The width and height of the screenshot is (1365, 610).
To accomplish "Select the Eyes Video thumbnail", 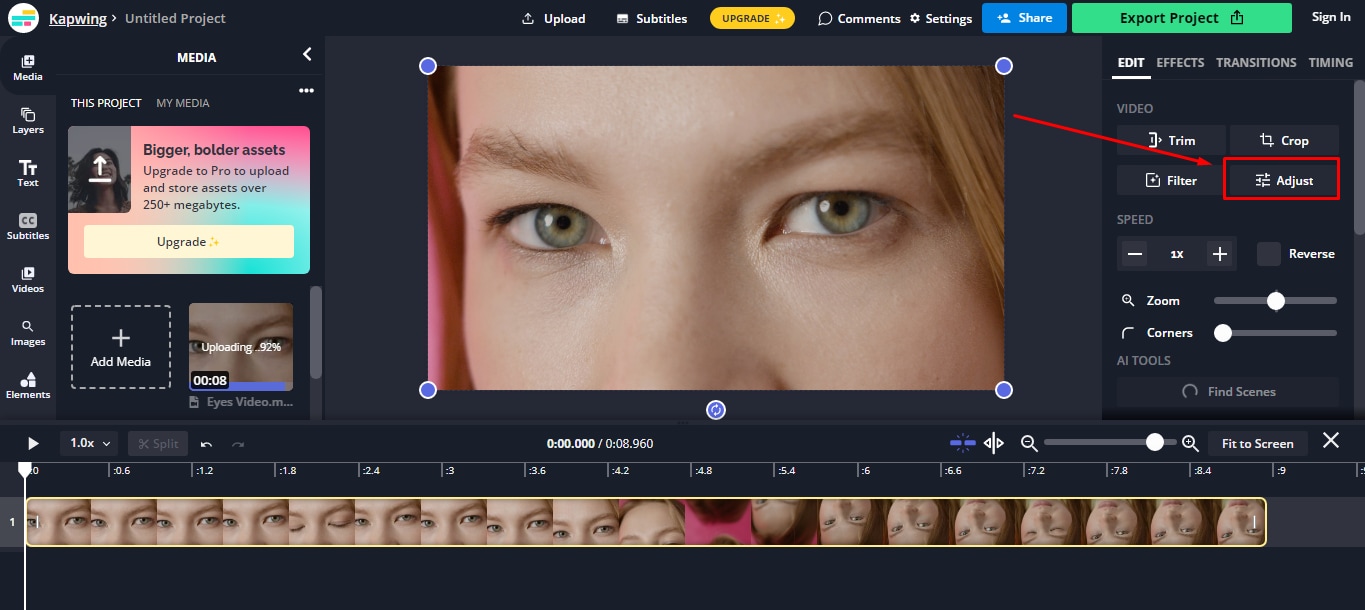I will (x=241, y=347).
